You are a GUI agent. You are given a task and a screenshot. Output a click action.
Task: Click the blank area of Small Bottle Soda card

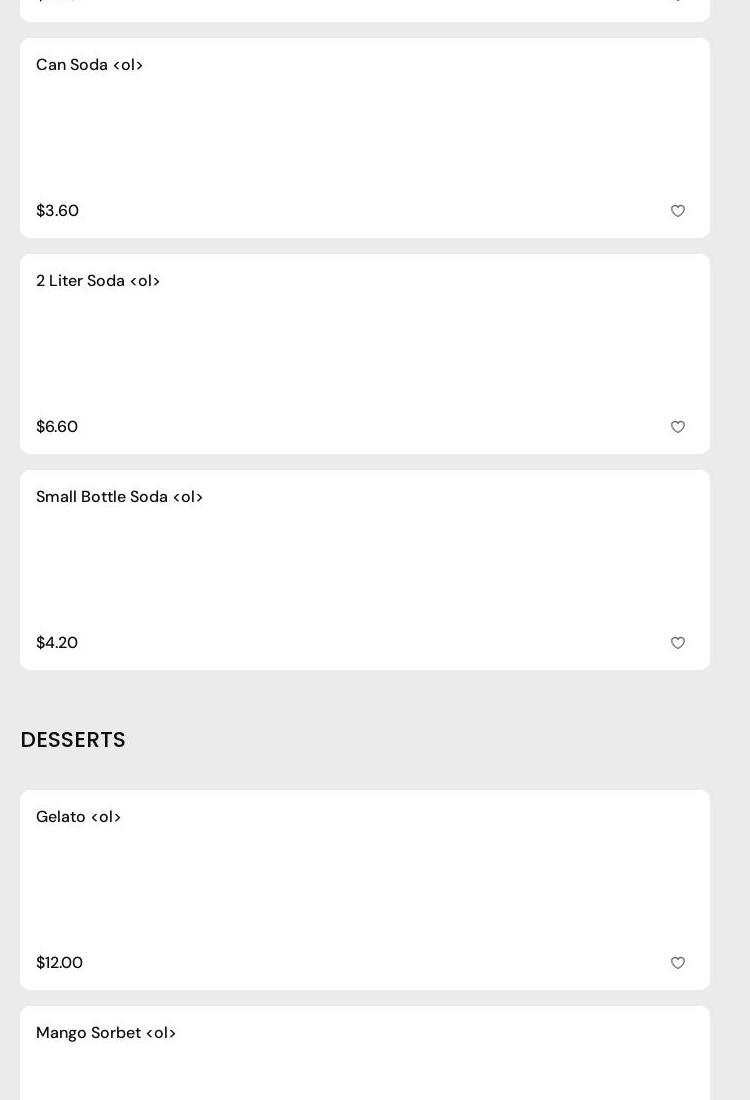(365, 570)
